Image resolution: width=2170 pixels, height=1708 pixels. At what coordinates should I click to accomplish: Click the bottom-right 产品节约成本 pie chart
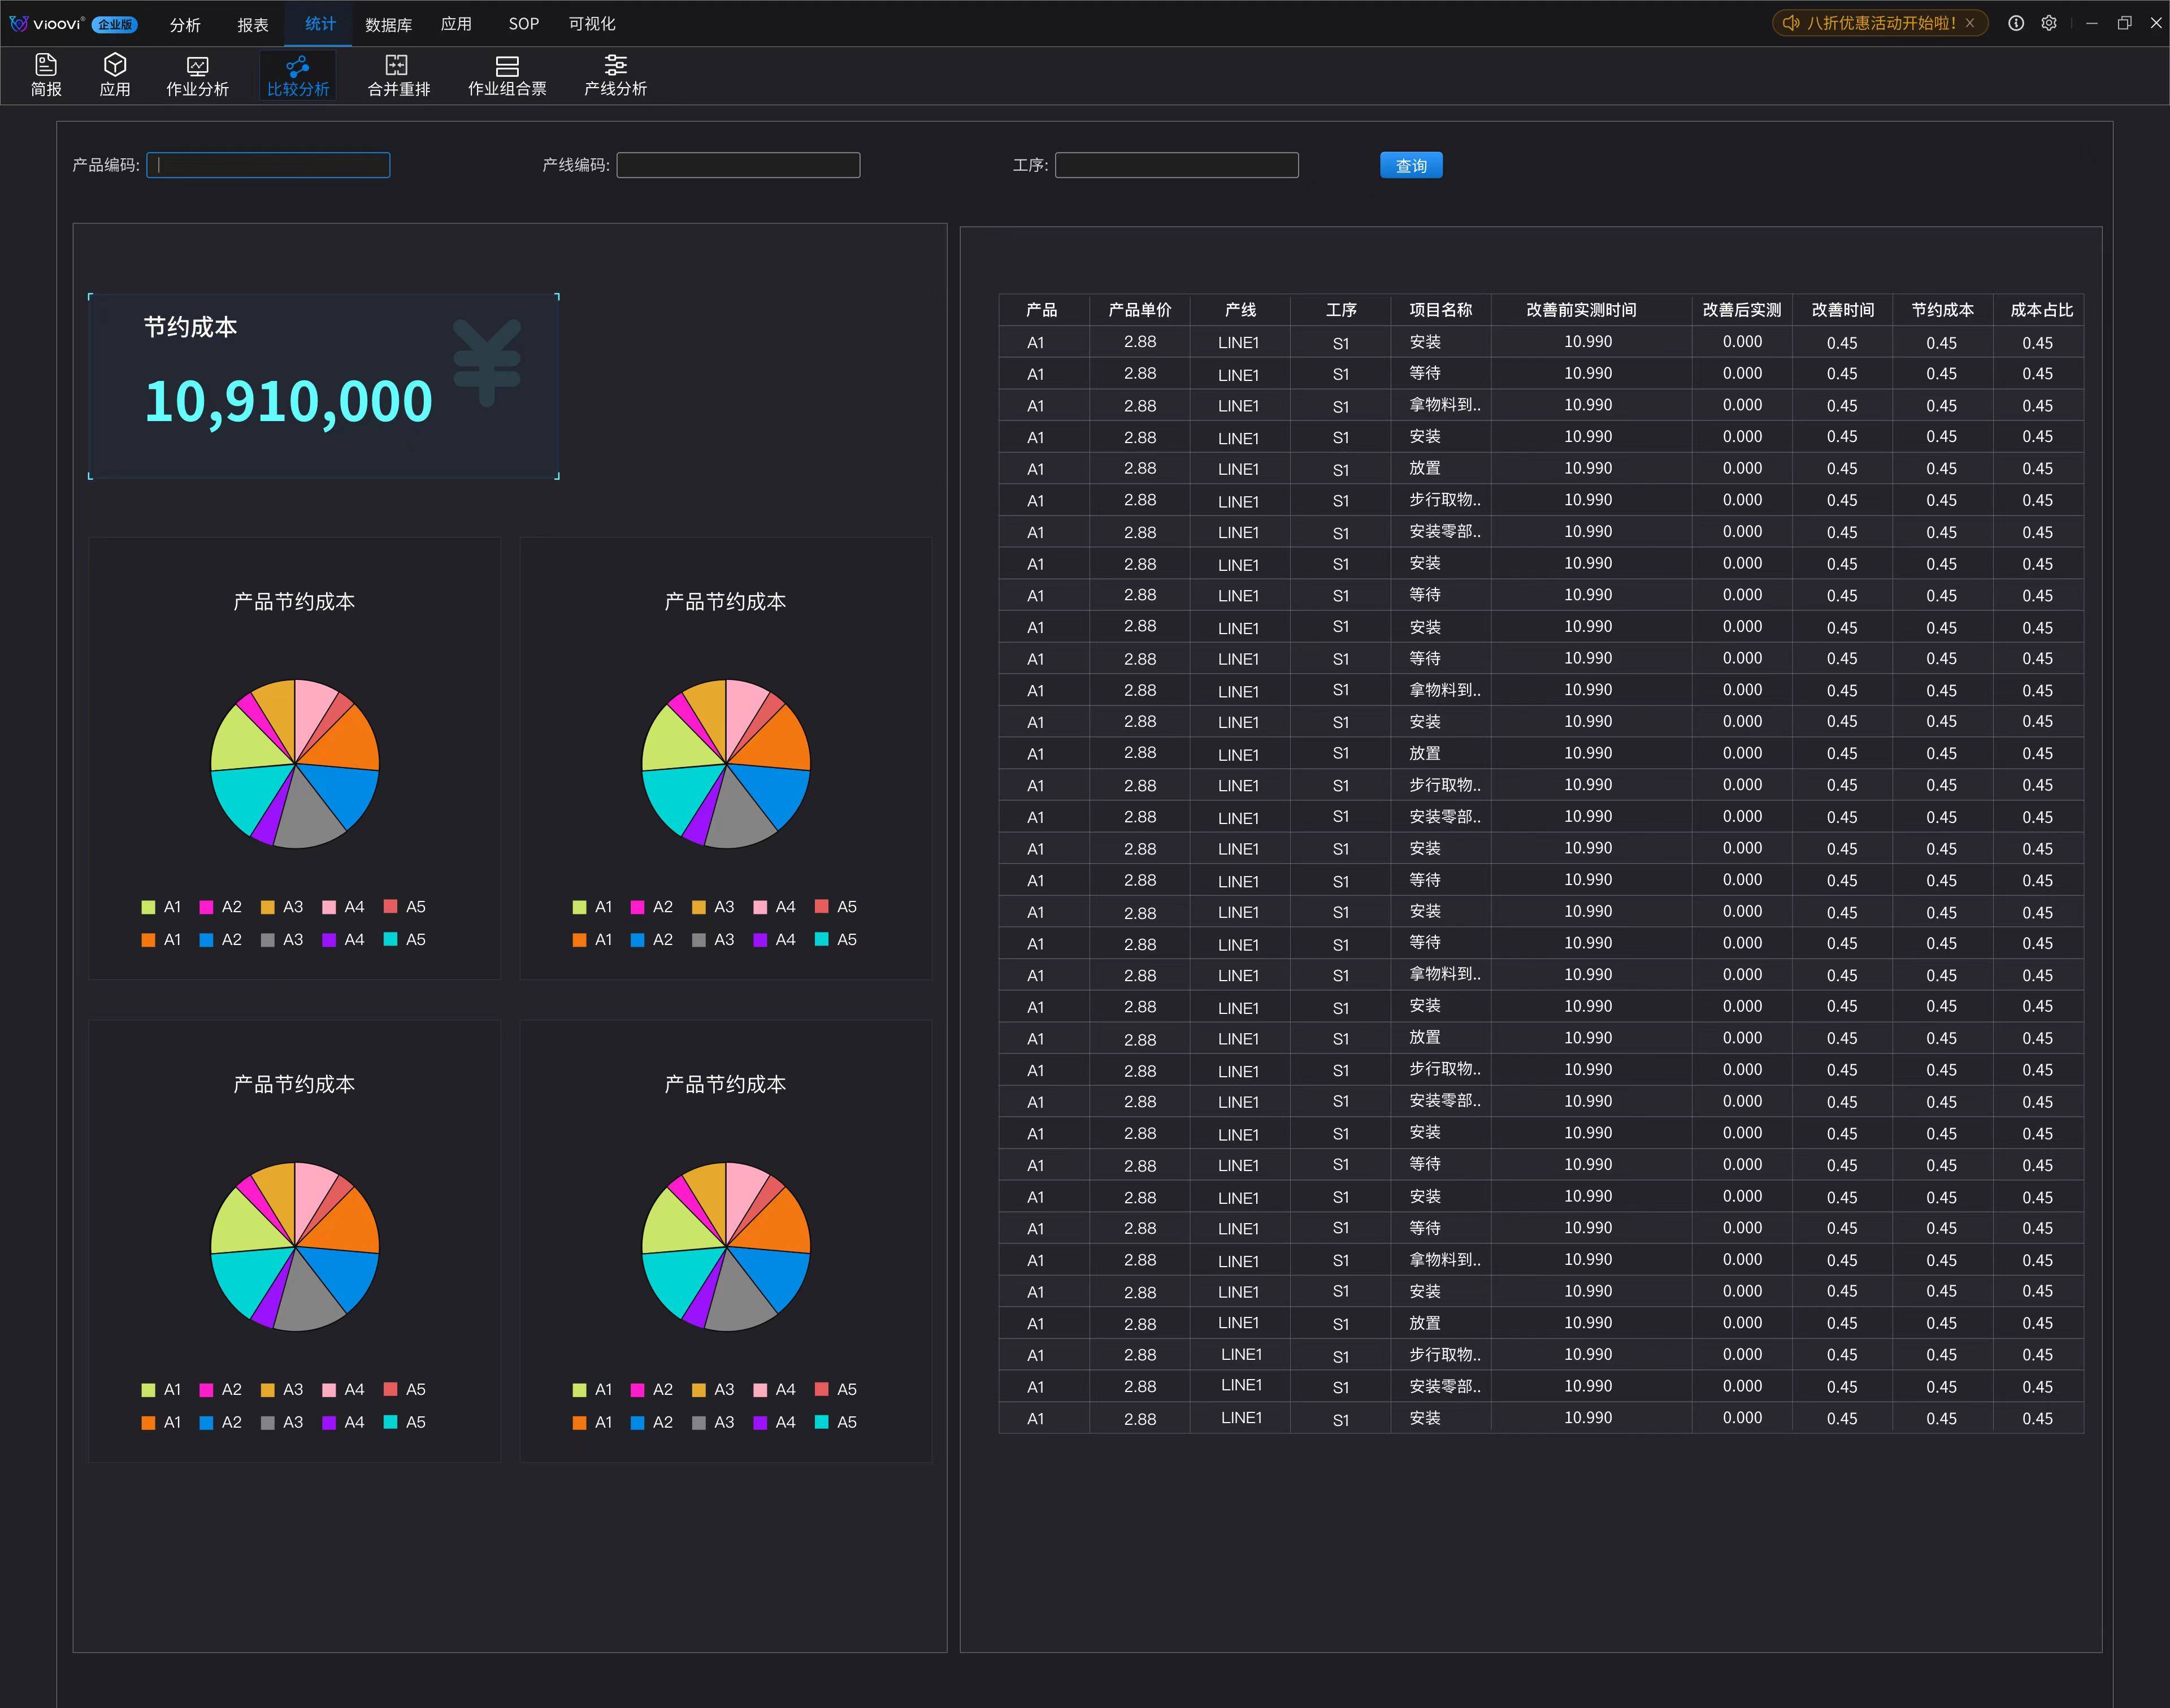(x=726, y=1246)
